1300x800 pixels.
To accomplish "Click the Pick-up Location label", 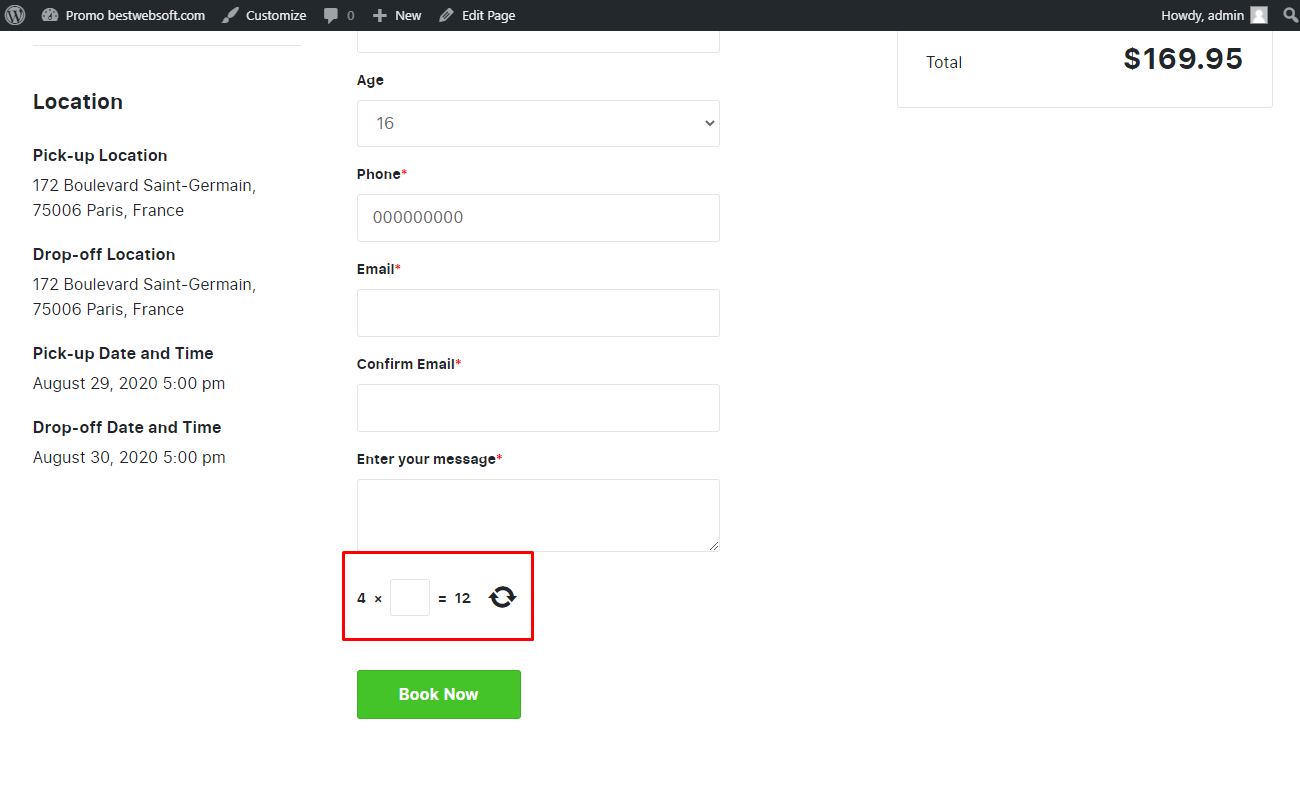I will pos(100,155).
